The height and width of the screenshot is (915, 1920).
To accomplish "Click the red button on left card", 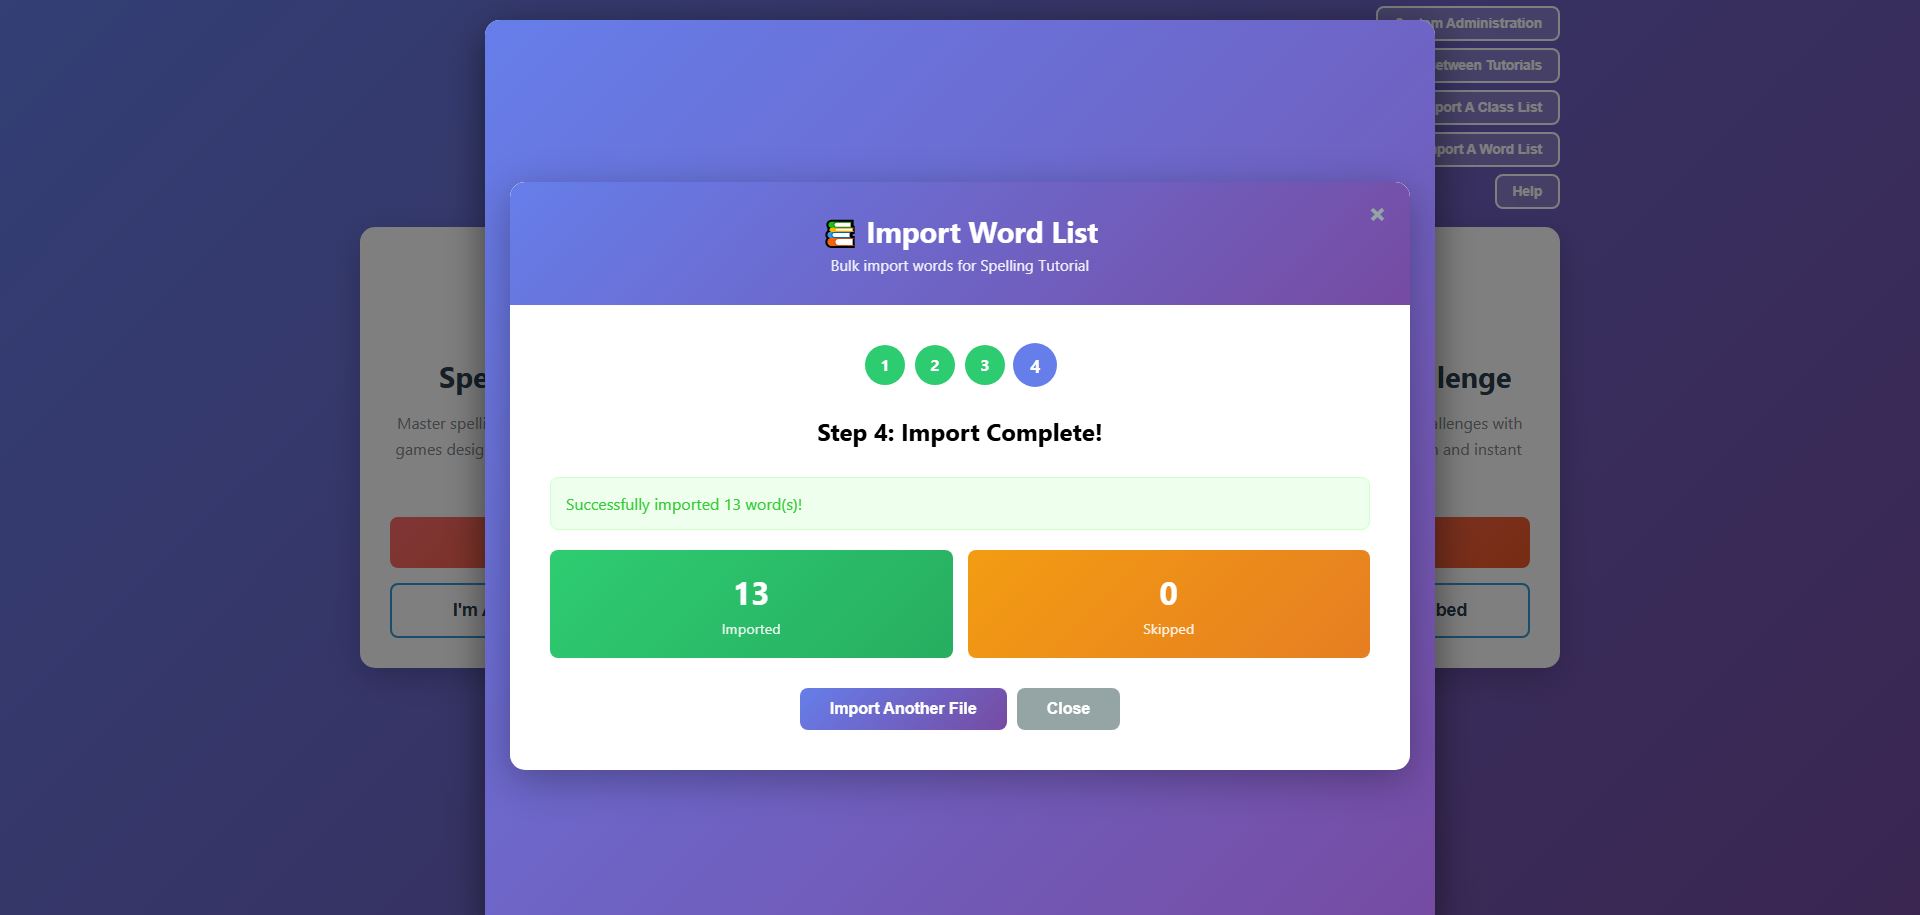I will [x=437, y=542].
